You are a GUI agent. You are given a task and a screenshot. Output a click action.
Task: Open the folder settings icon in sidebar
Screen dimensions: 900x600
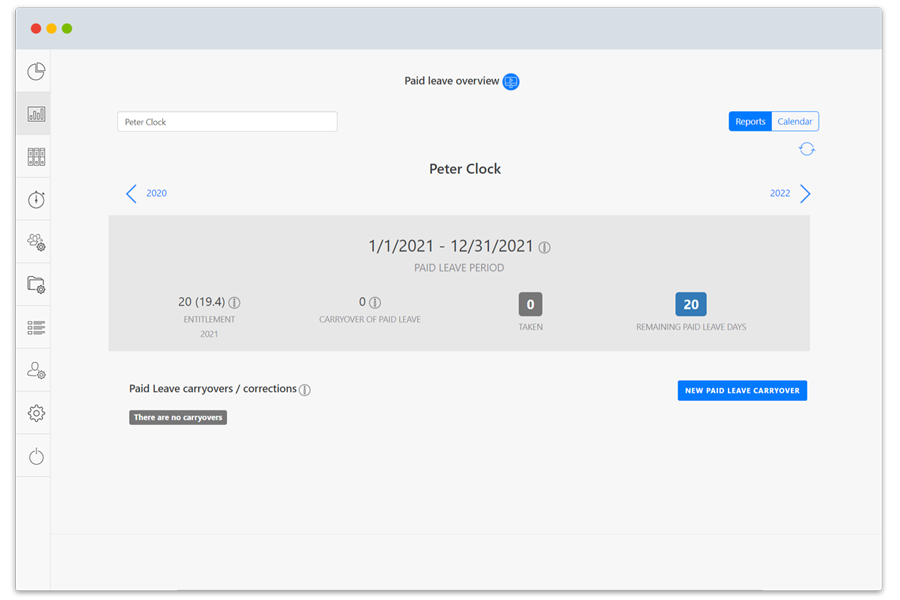pos(36,285)
